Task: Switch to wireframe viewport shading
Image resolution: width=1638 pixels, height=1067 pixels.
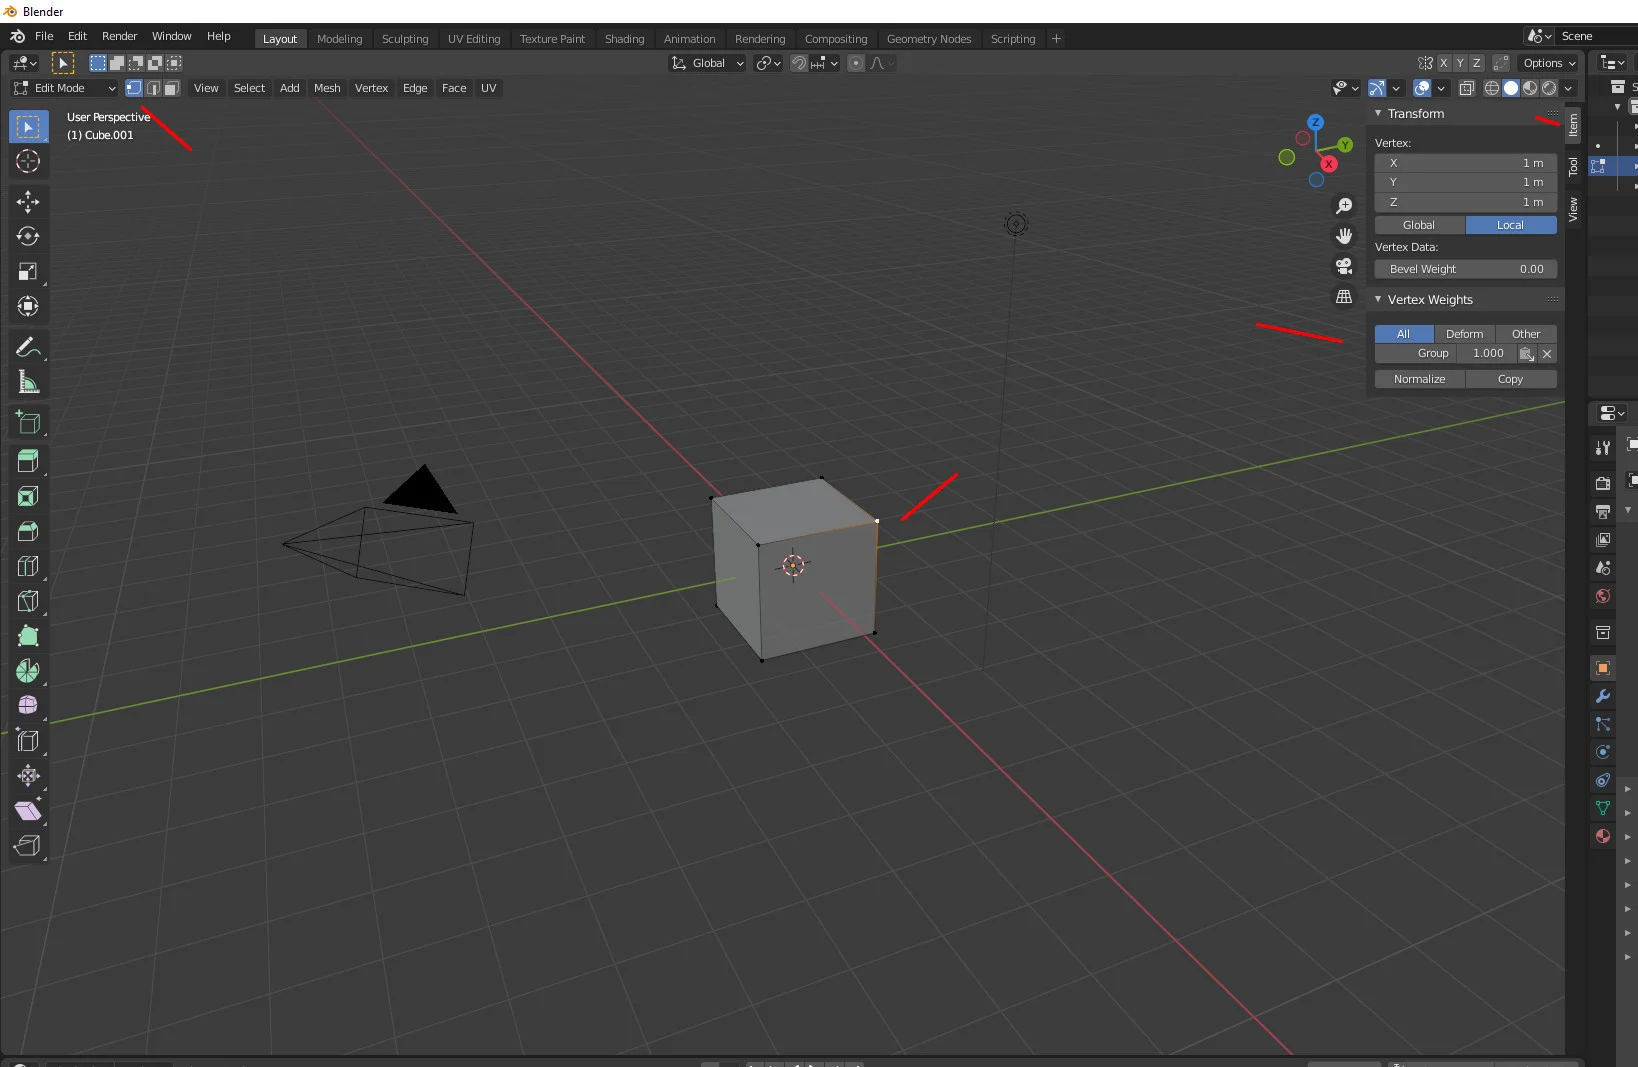Action: (x=1492, y=88)
